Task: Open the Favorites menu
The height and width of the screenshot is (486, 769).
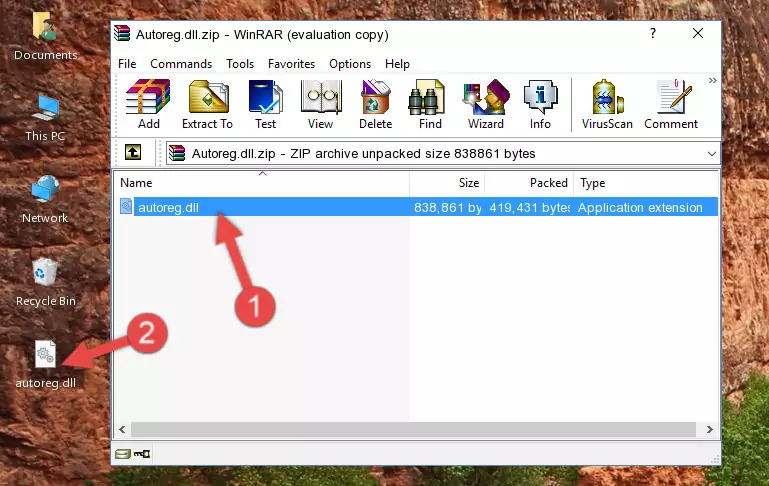Action: click(291, 64)
